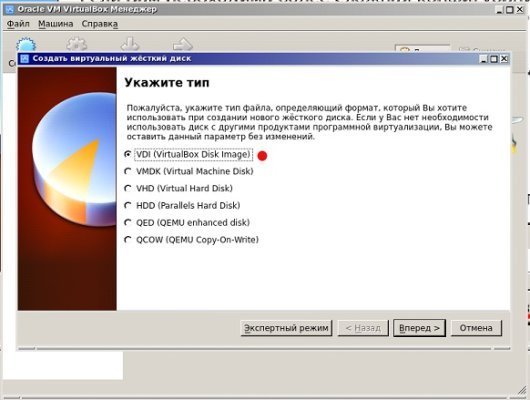The image size is (530, 400).
Task: Click the Вперед > button
Action: click(419, 328)
